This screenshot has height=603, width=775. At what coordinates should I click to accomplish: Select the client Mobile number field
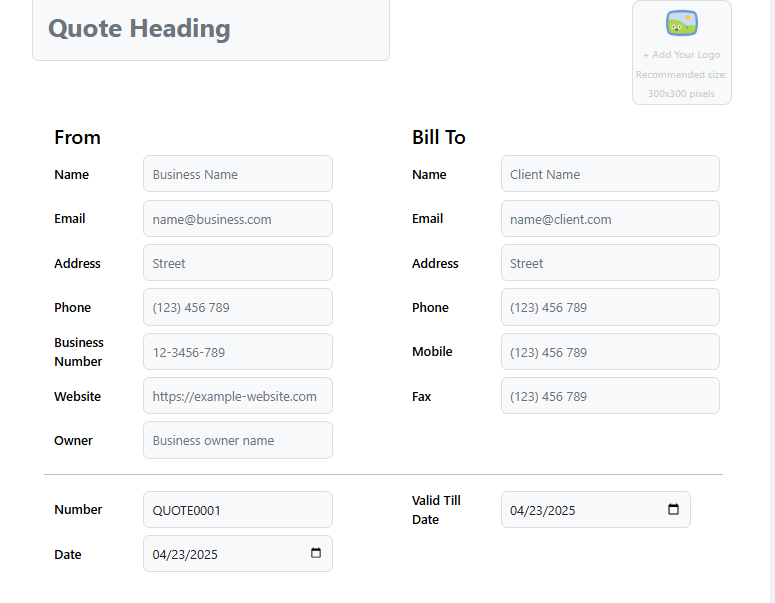(609, 352)
